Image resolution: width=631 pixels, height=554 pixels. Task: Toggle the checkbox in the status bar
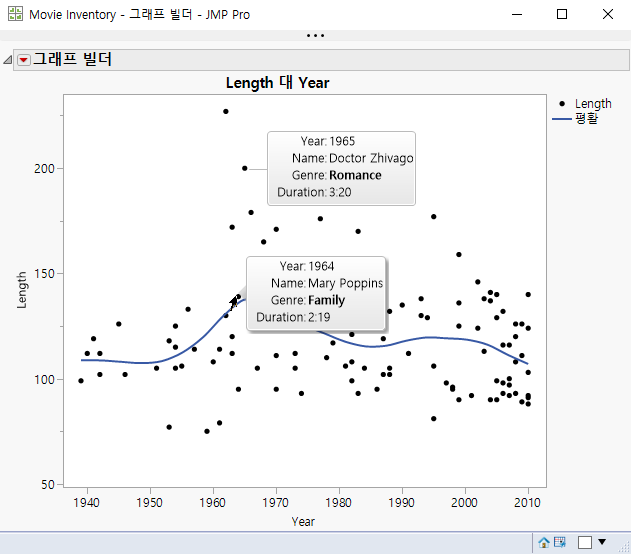[x=585, y=542]
